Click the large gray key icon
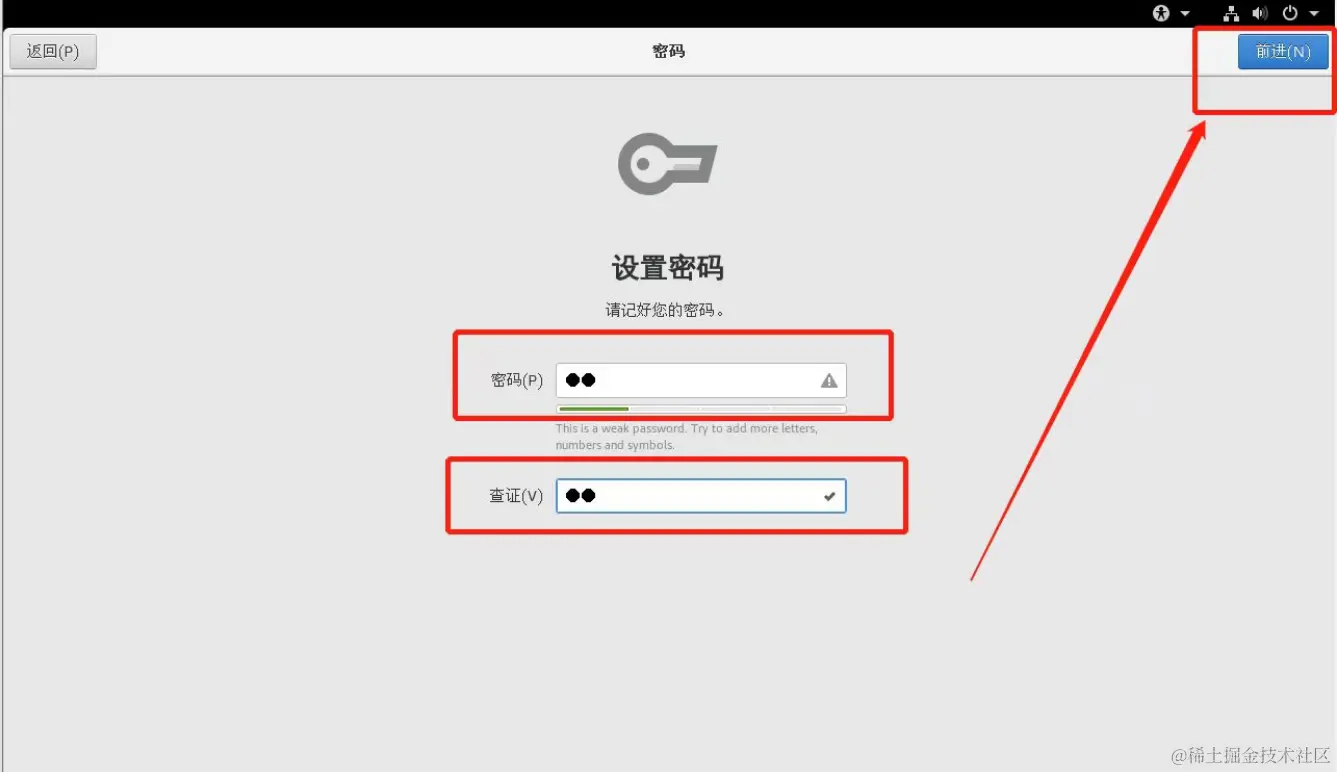 pos(667,163)
